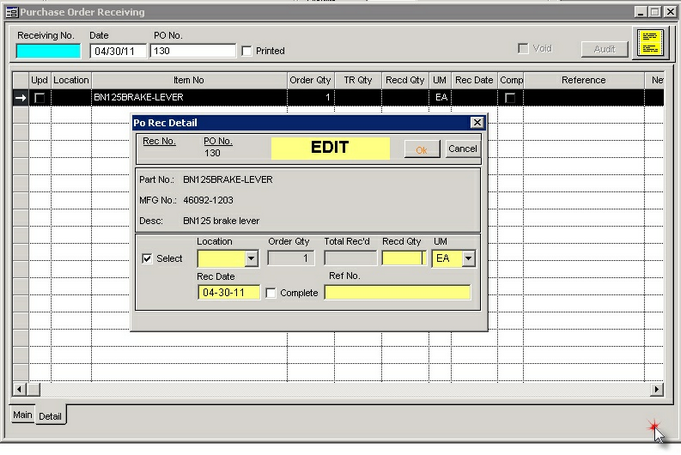This screenshot has width=681, height=455.
Task: Tick the Upd checkbox in first row
Action: pos(40,98)
